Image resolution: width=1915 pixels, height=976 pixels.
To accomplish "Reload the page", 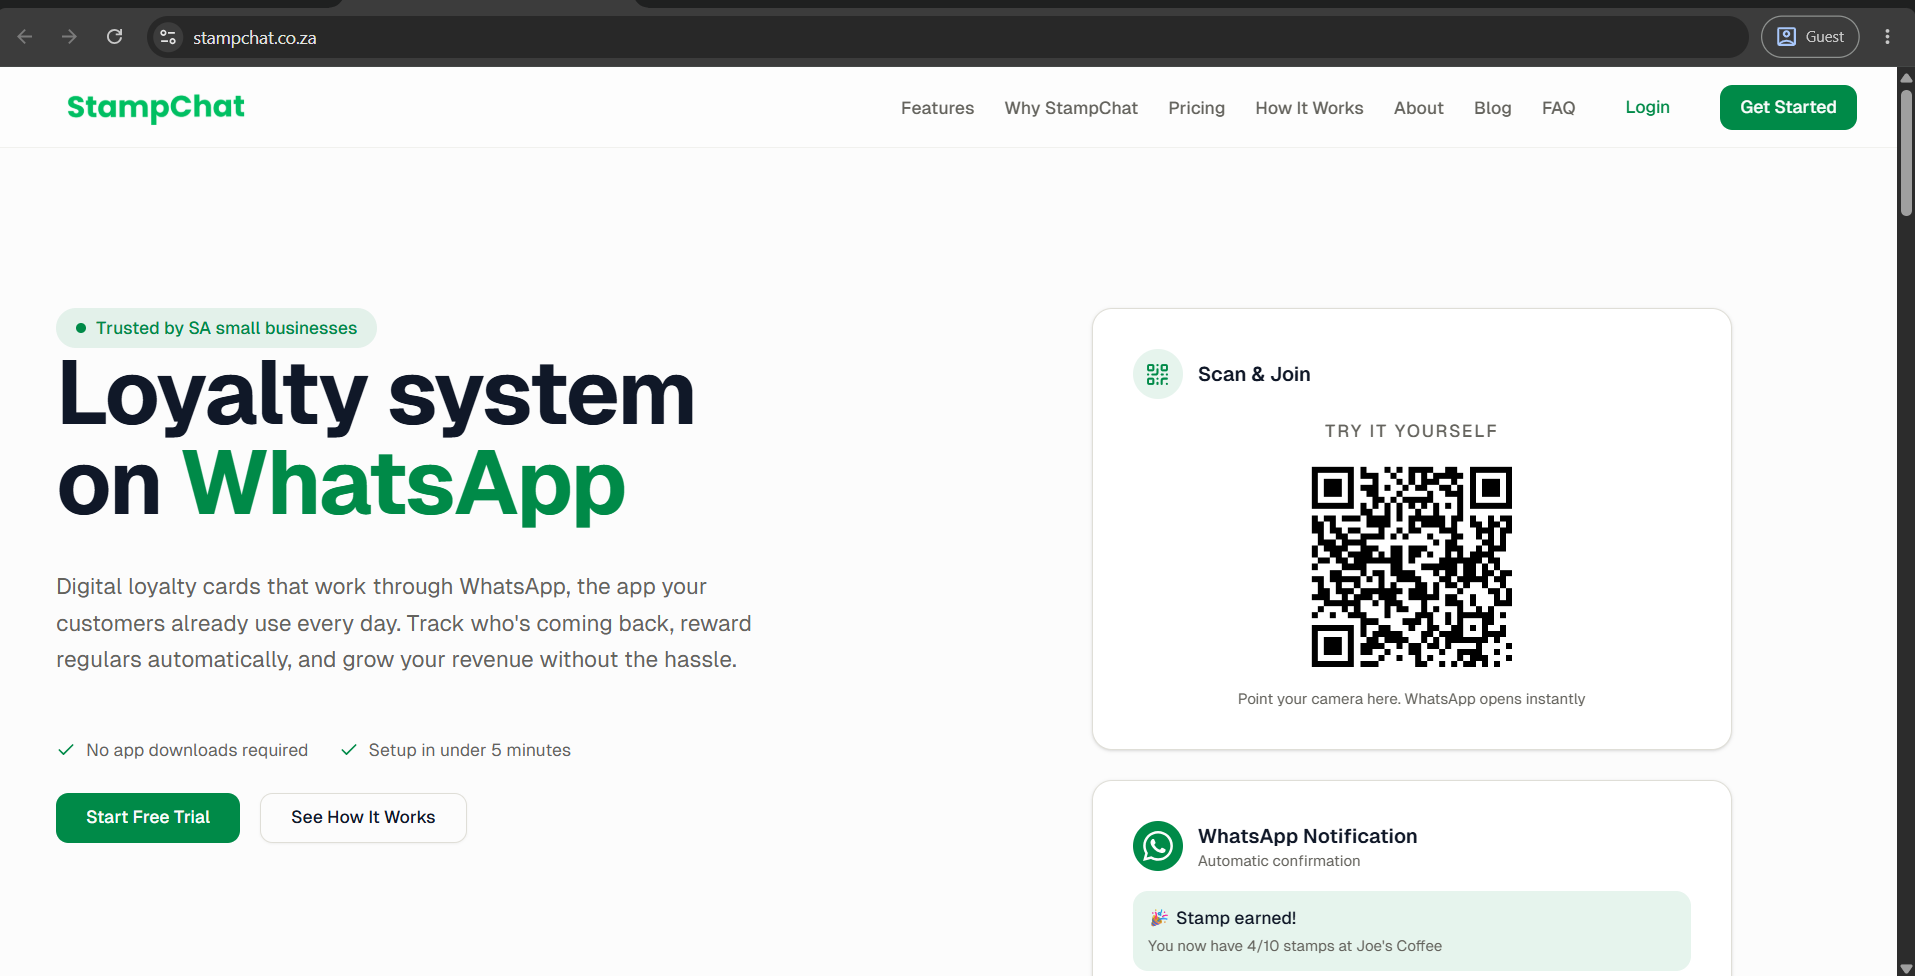I will coord(114,37).
